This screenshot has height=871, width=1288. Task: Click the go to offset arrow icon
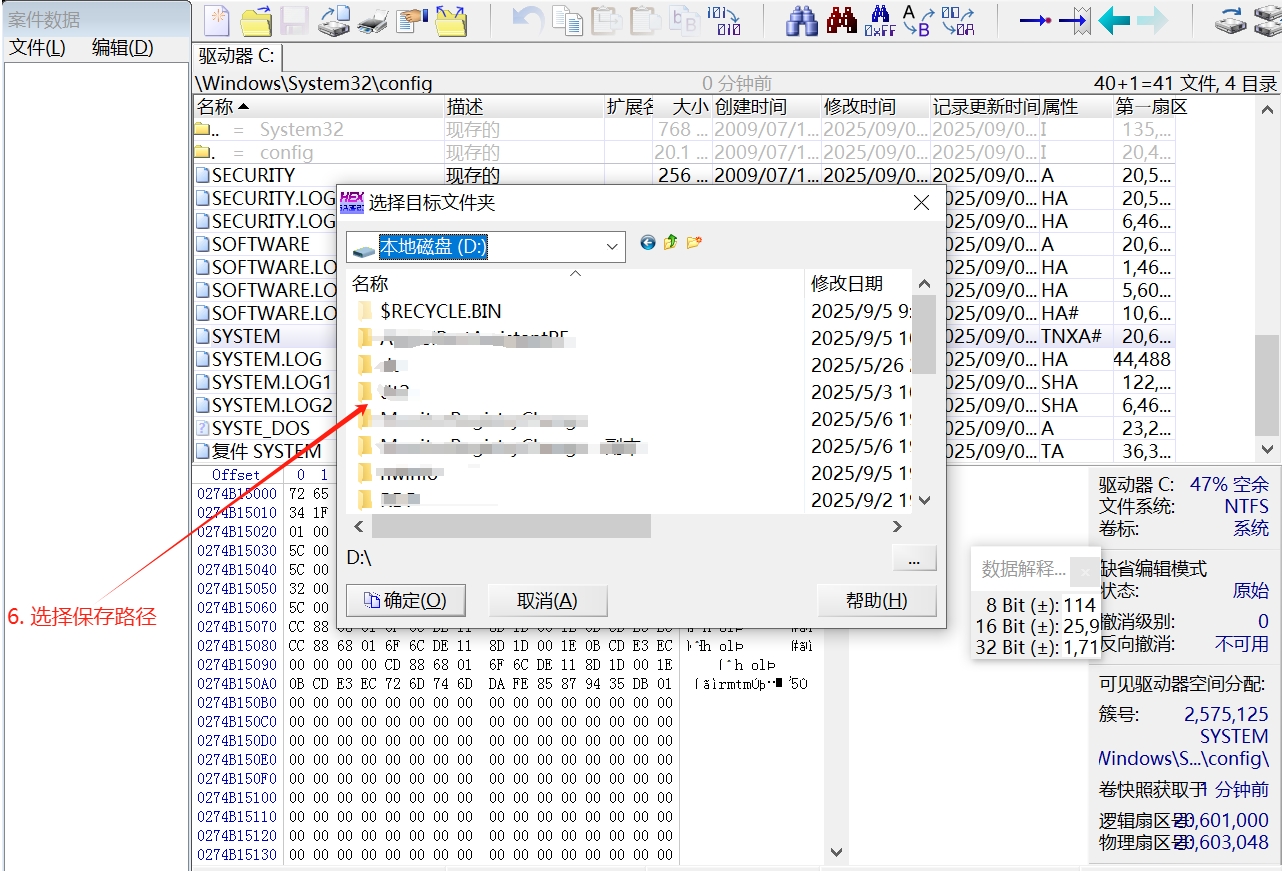[x=1034, y=20]
